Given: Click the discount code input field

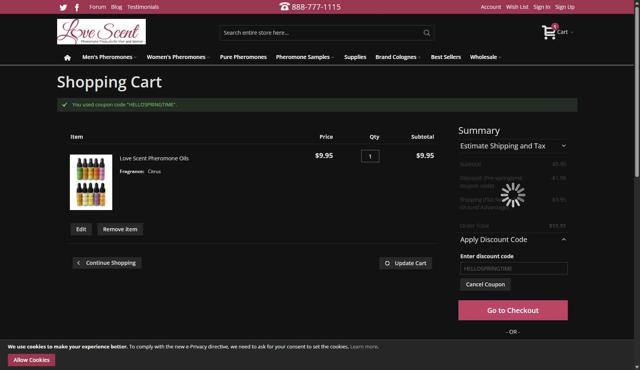Looking at the screenshot, I should point(513,269).
